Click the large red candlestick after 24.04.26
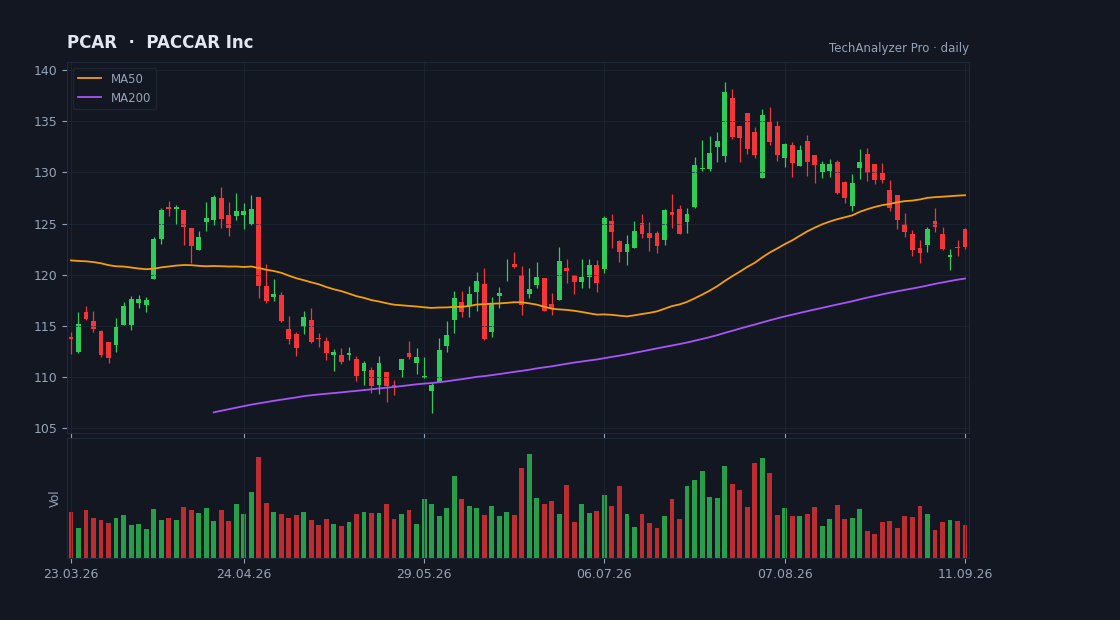Screen dimensions: 1120x620 [x=259, y=241]
